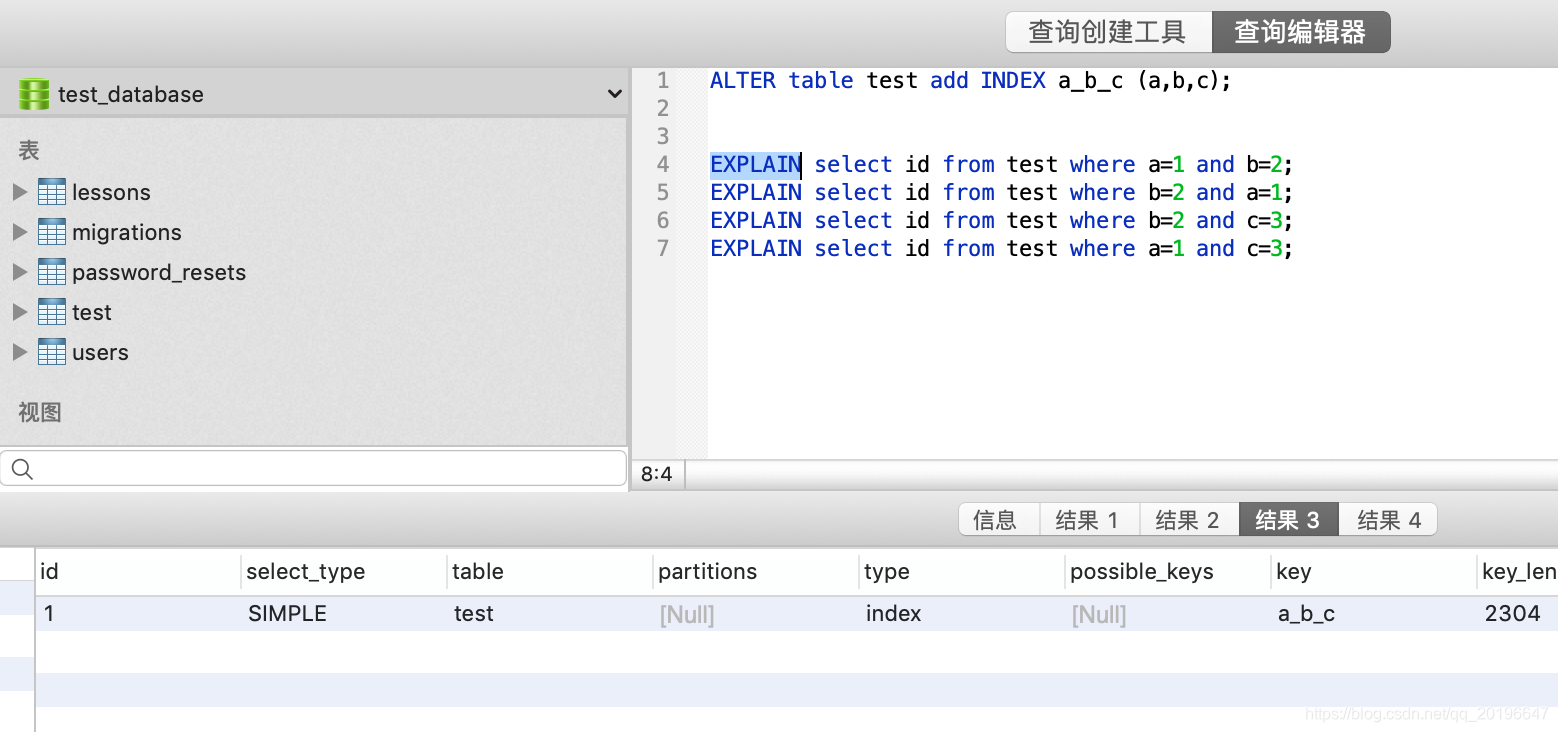Select the password_resets table row
The image size is (1558, 732).
[x=314, y=272]
